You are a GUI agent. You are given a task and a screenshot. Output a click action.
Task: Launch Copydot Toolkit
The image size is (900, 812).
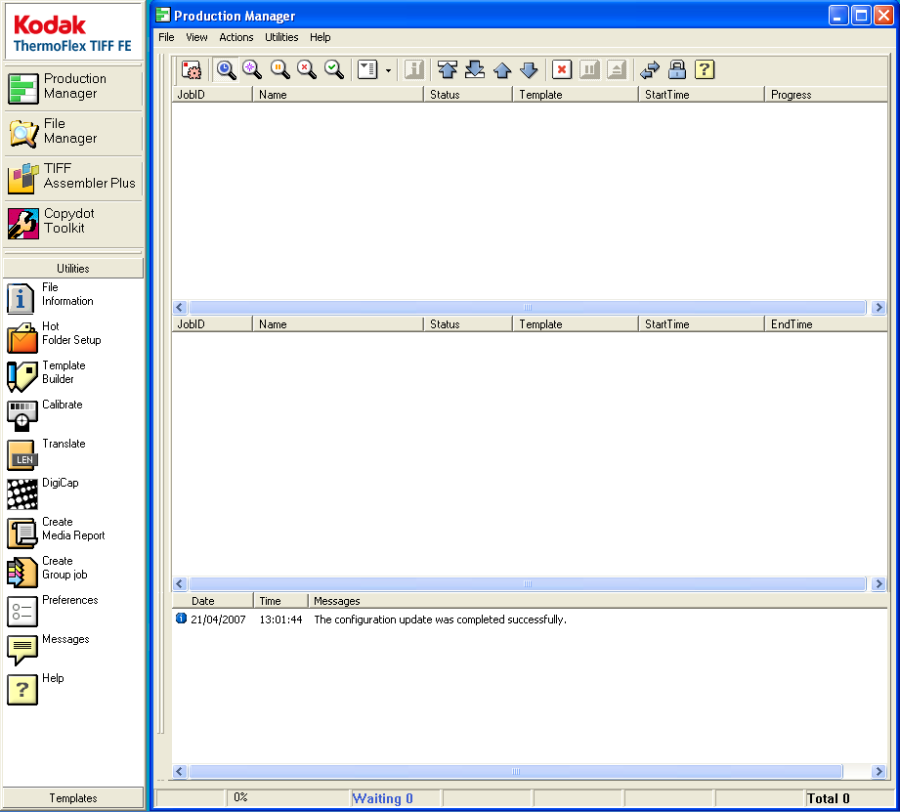pyautogui.click(x=73, y=222)
